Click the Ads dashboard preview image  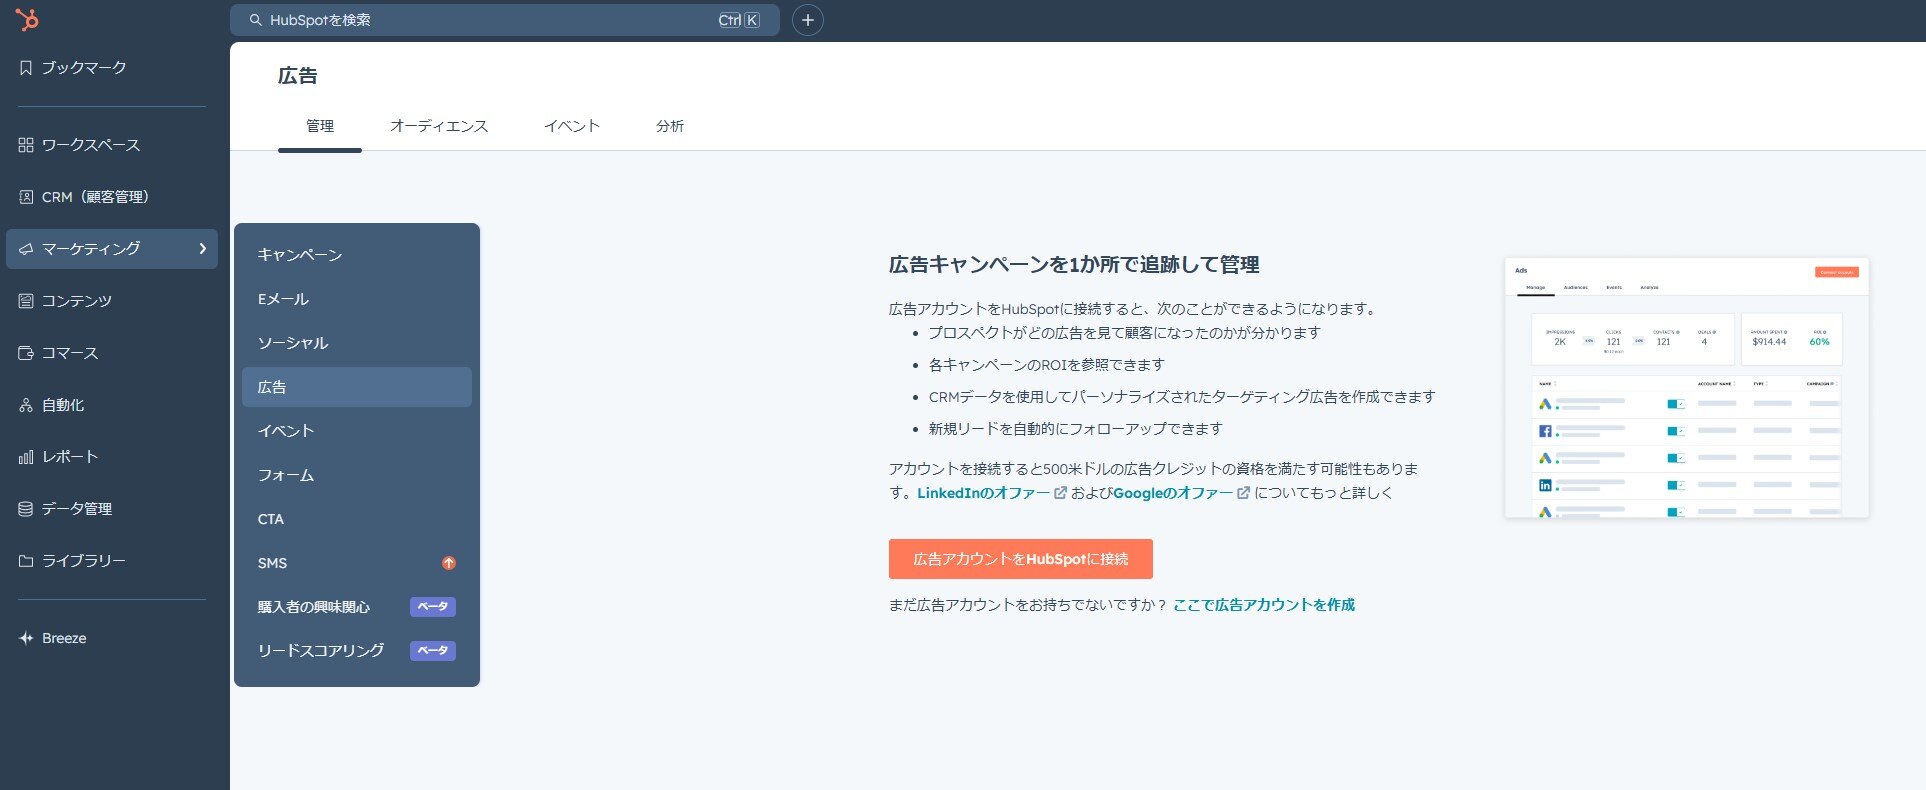[1687, 388]
